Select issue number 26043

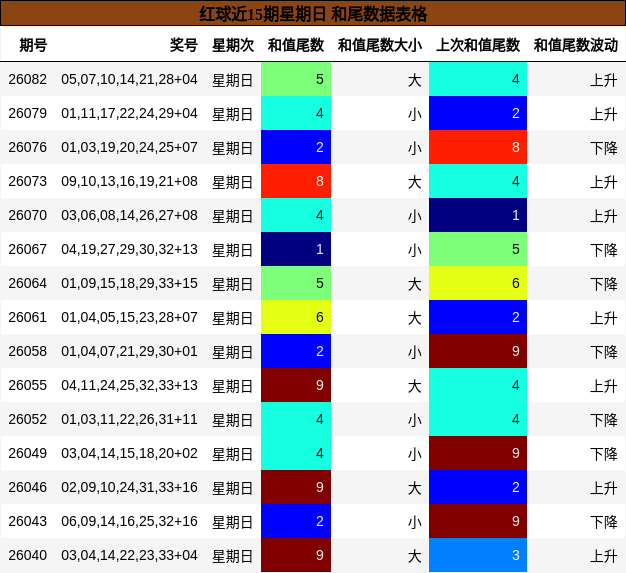pyautogui.click(x=28, y=521)
